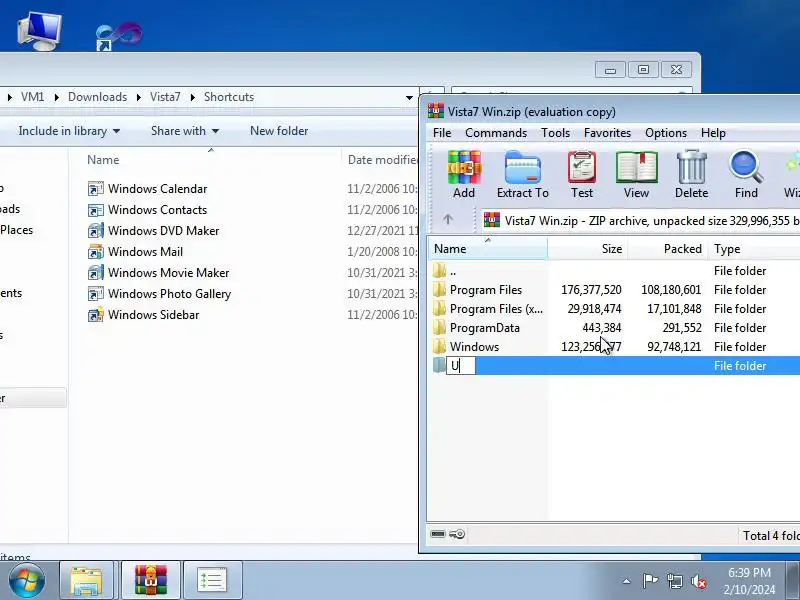The image size is (800, 600).
Task: Select the Windows folder icon in archive
Action: [439, 346]
